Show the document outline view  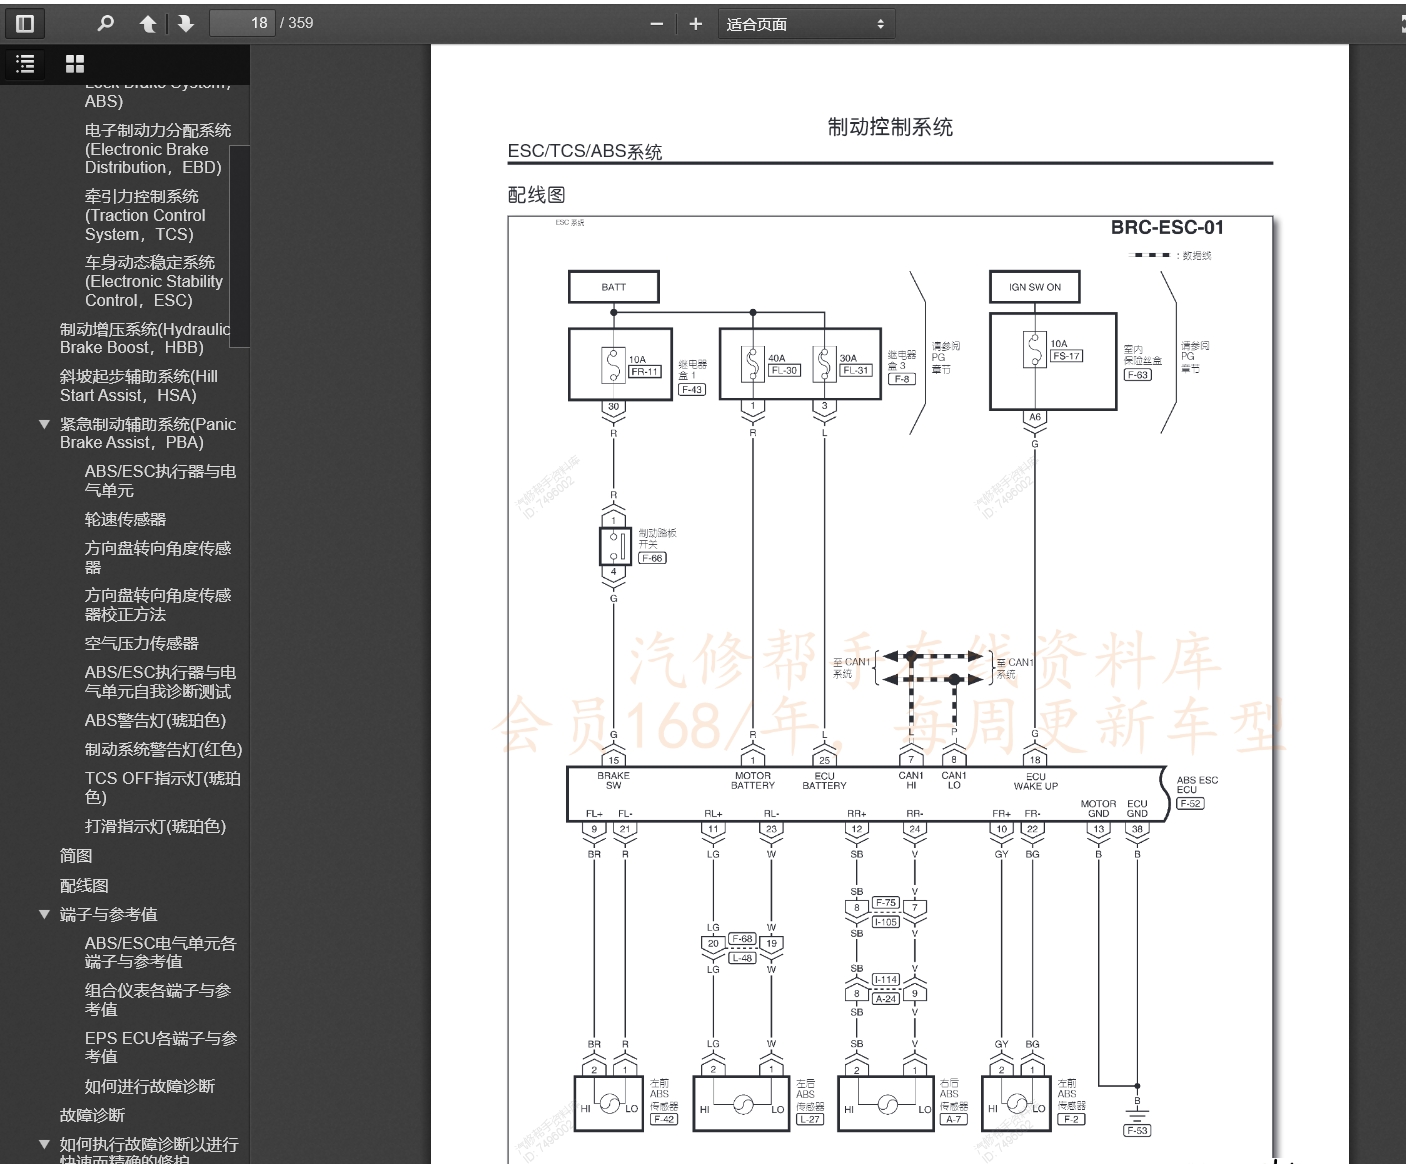24,63
